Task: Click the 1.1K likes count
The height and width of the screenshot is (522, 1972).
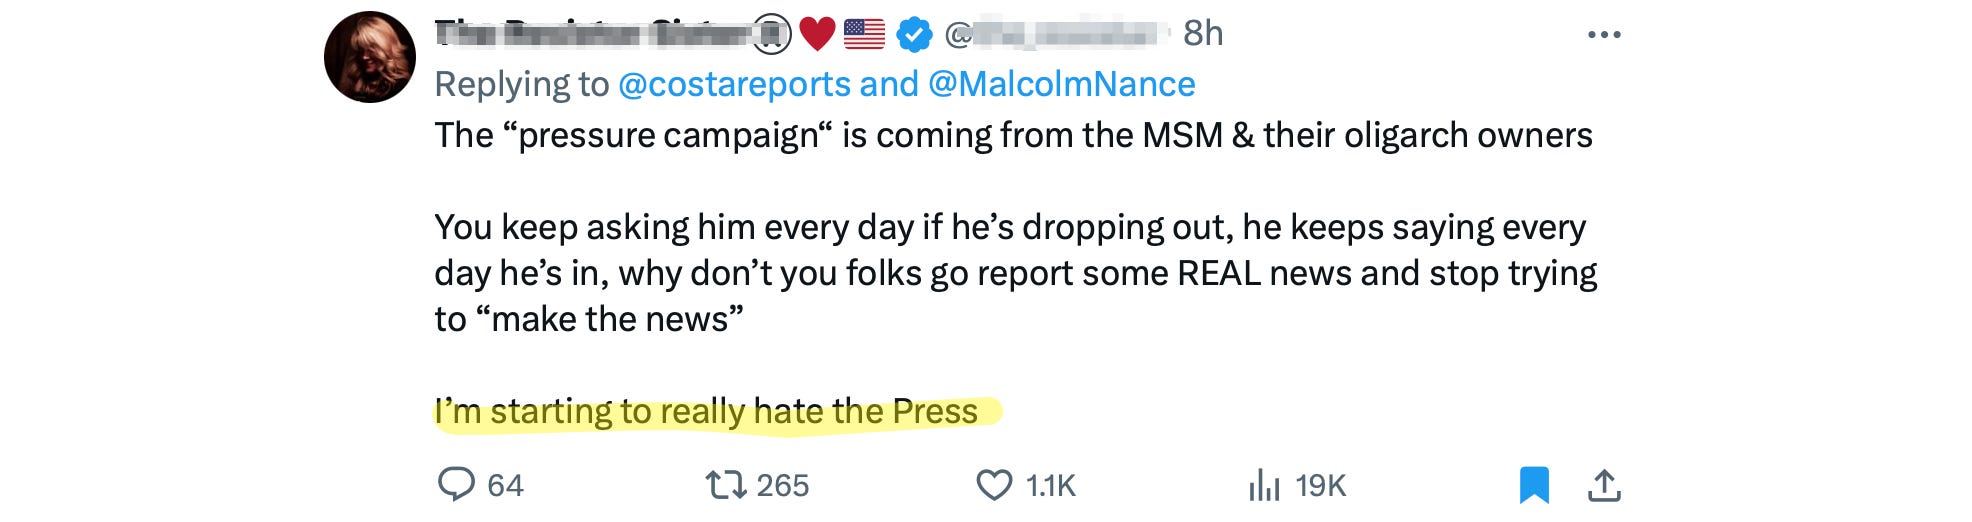Action: (1050, 485)
